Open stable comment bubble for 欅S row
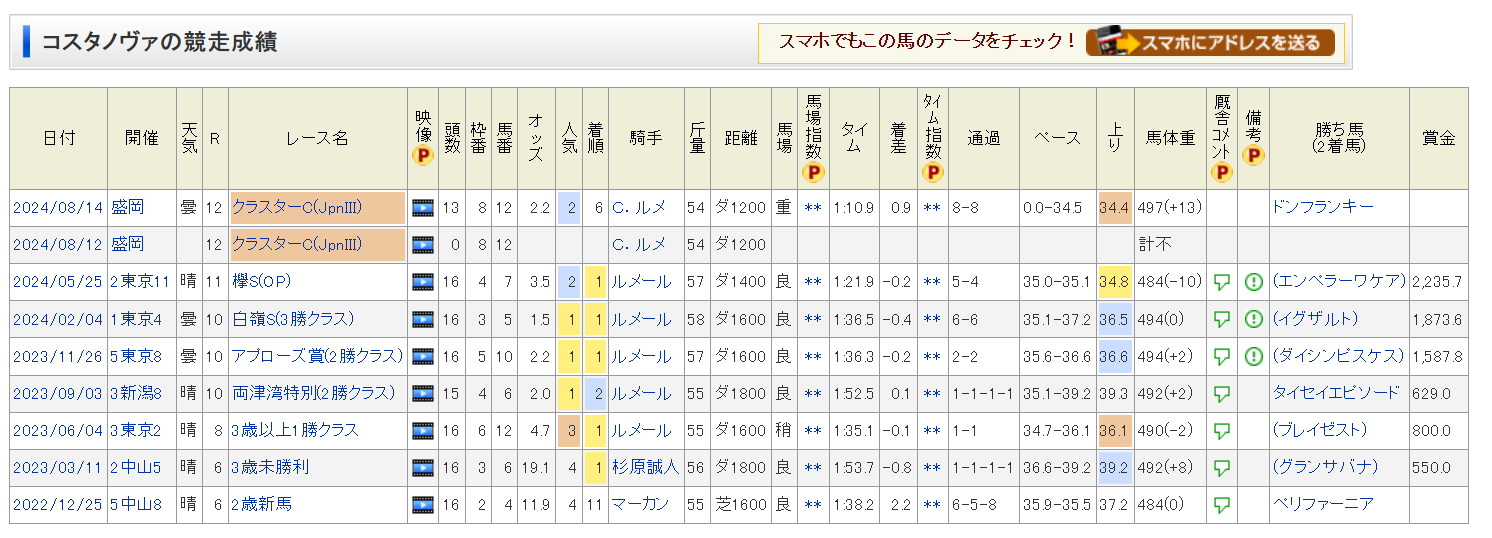 [x=1221, y=282]
